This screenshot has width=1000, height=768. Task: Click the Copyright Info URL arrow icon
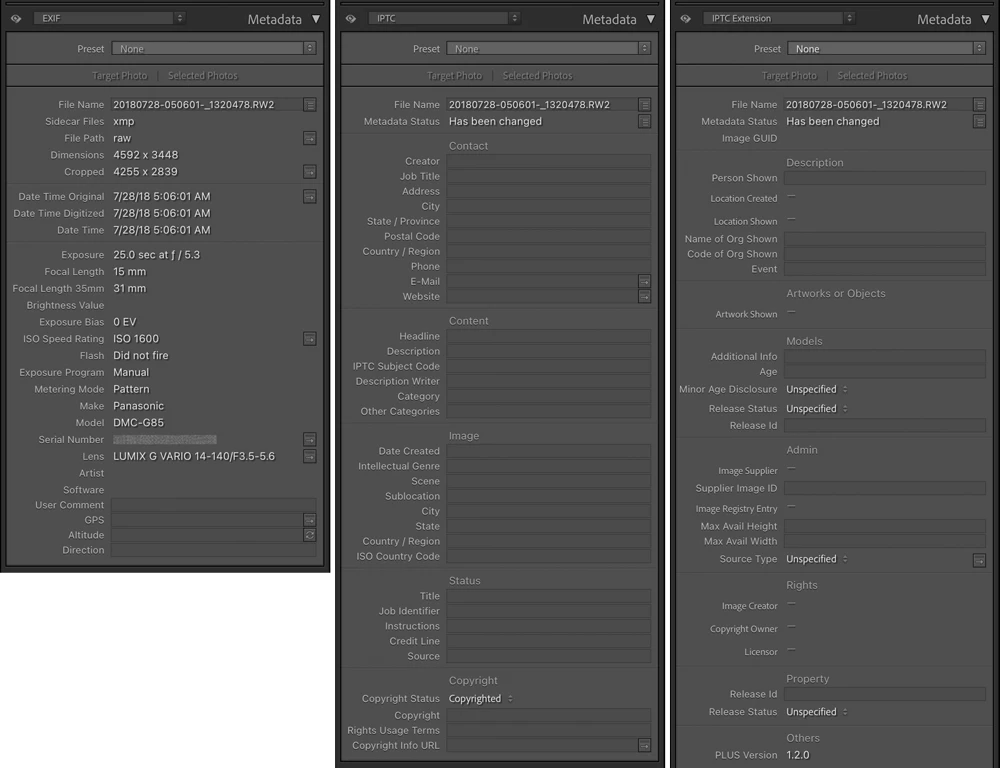[644, 745]
